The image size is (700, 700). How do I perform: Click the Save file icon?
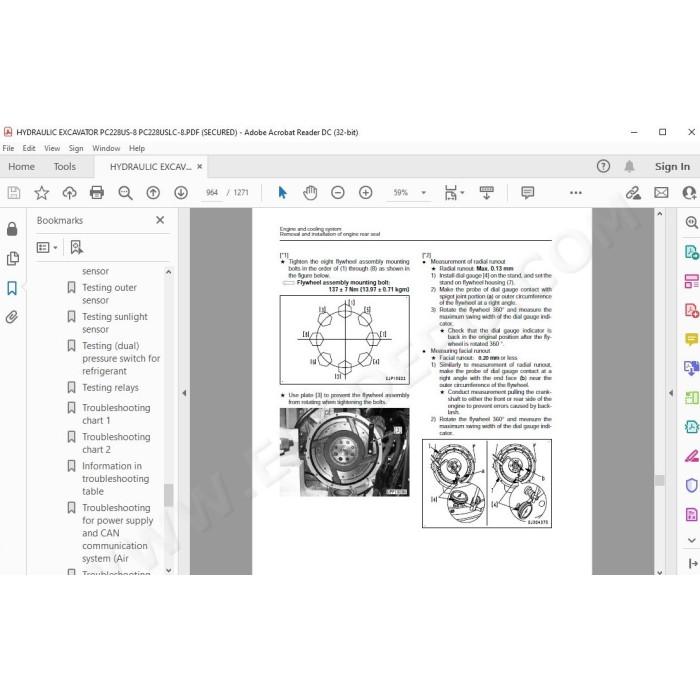(x=14, y=193)
